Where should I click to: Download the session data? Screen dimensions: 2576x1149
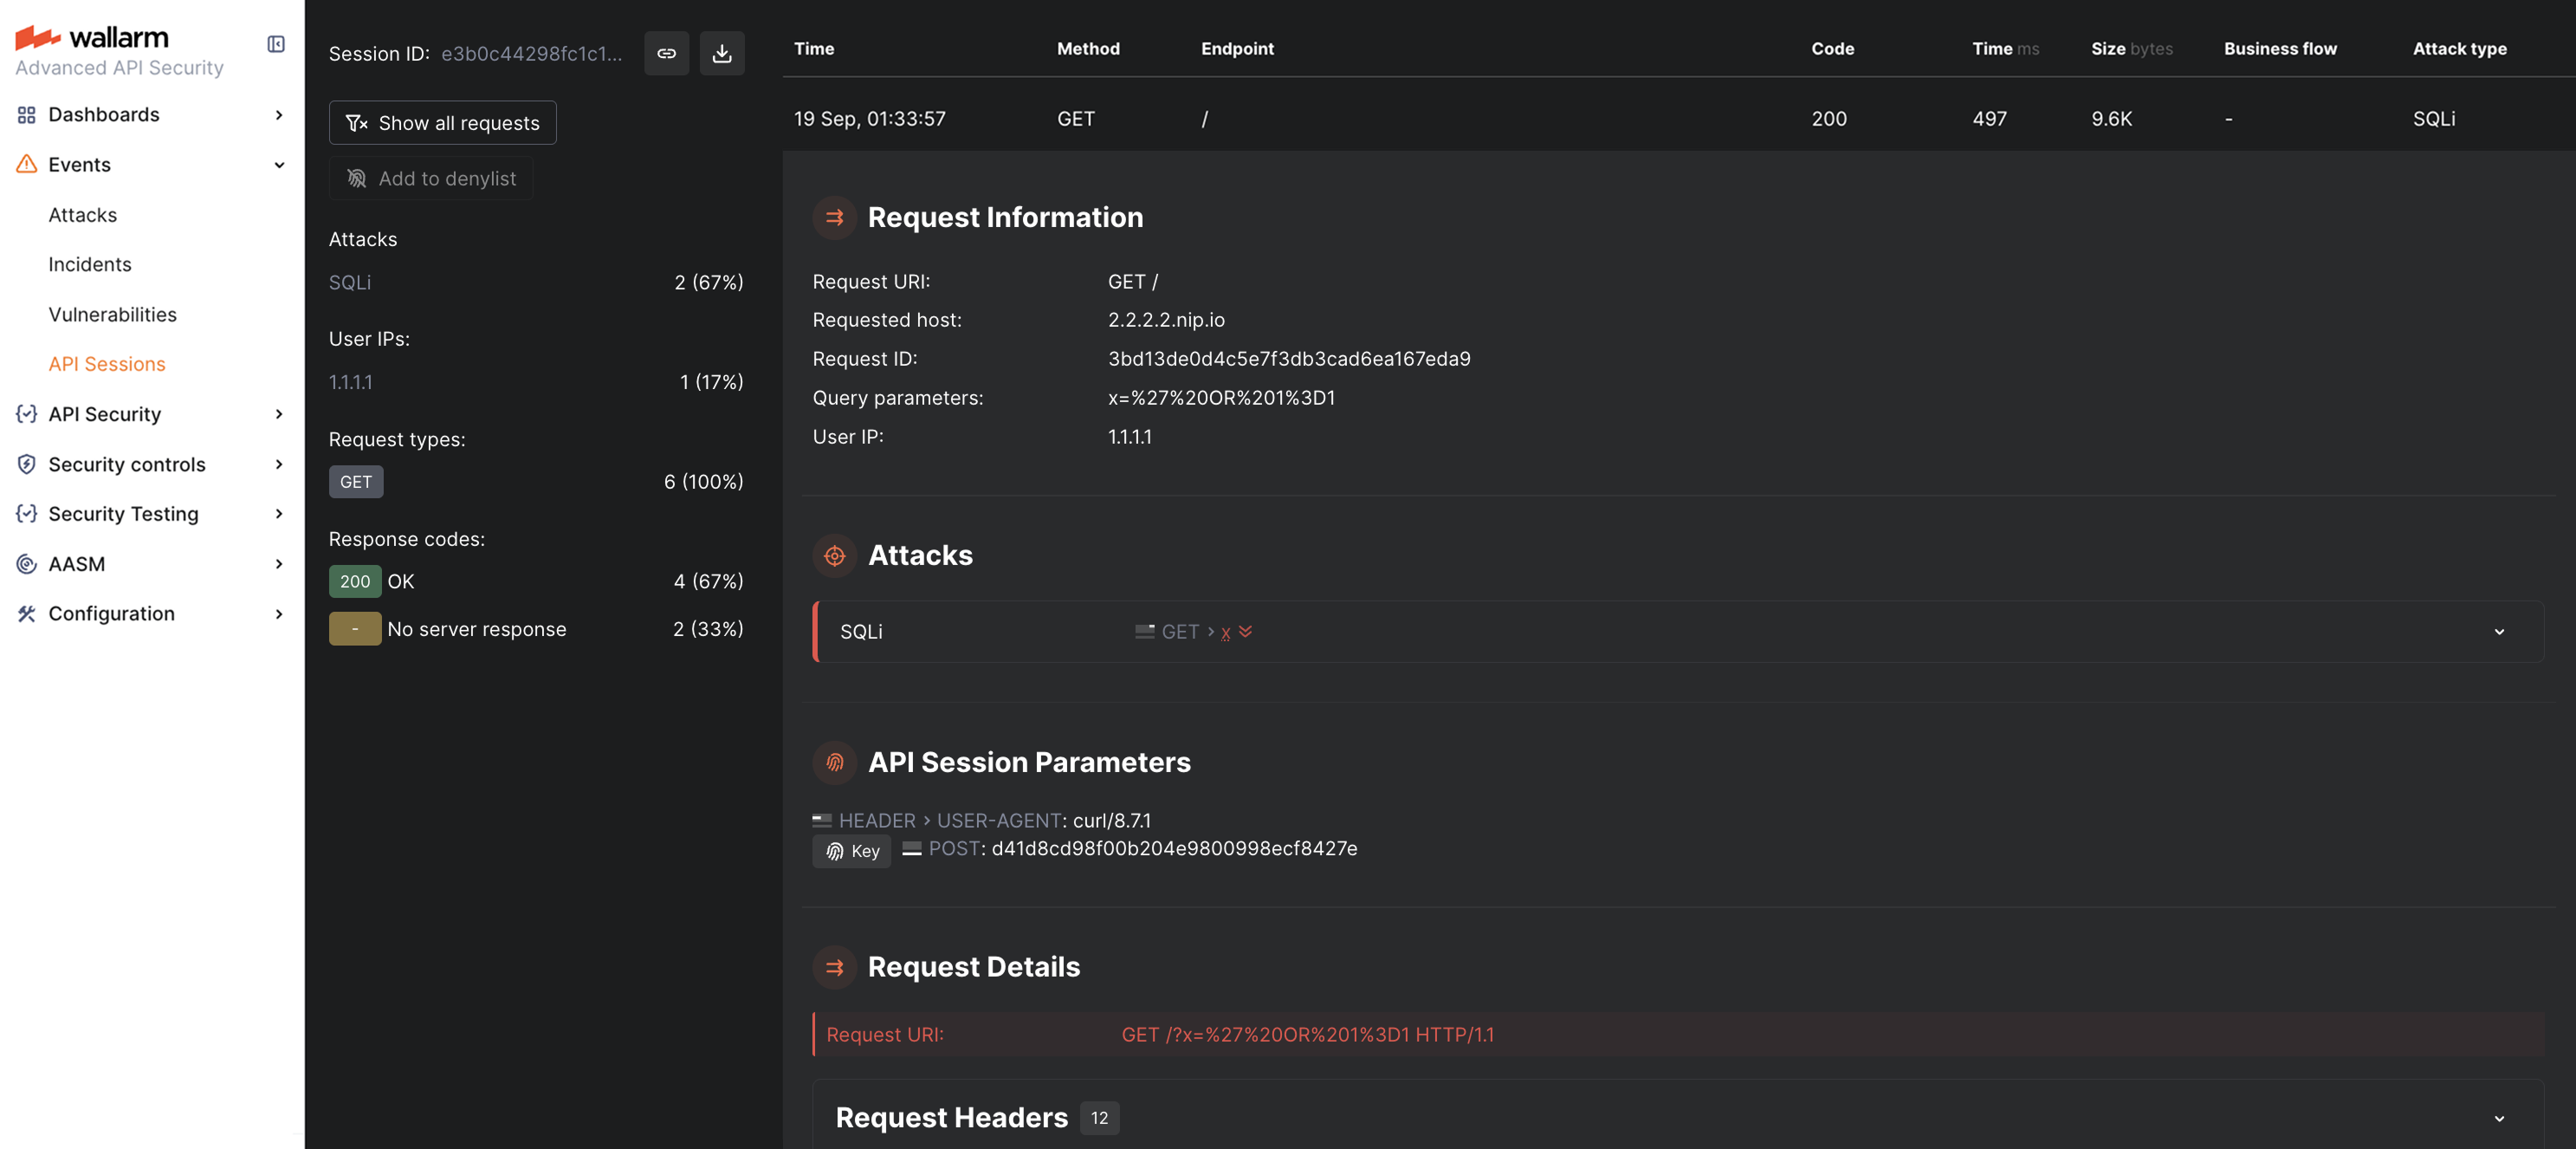pos(722,53)
